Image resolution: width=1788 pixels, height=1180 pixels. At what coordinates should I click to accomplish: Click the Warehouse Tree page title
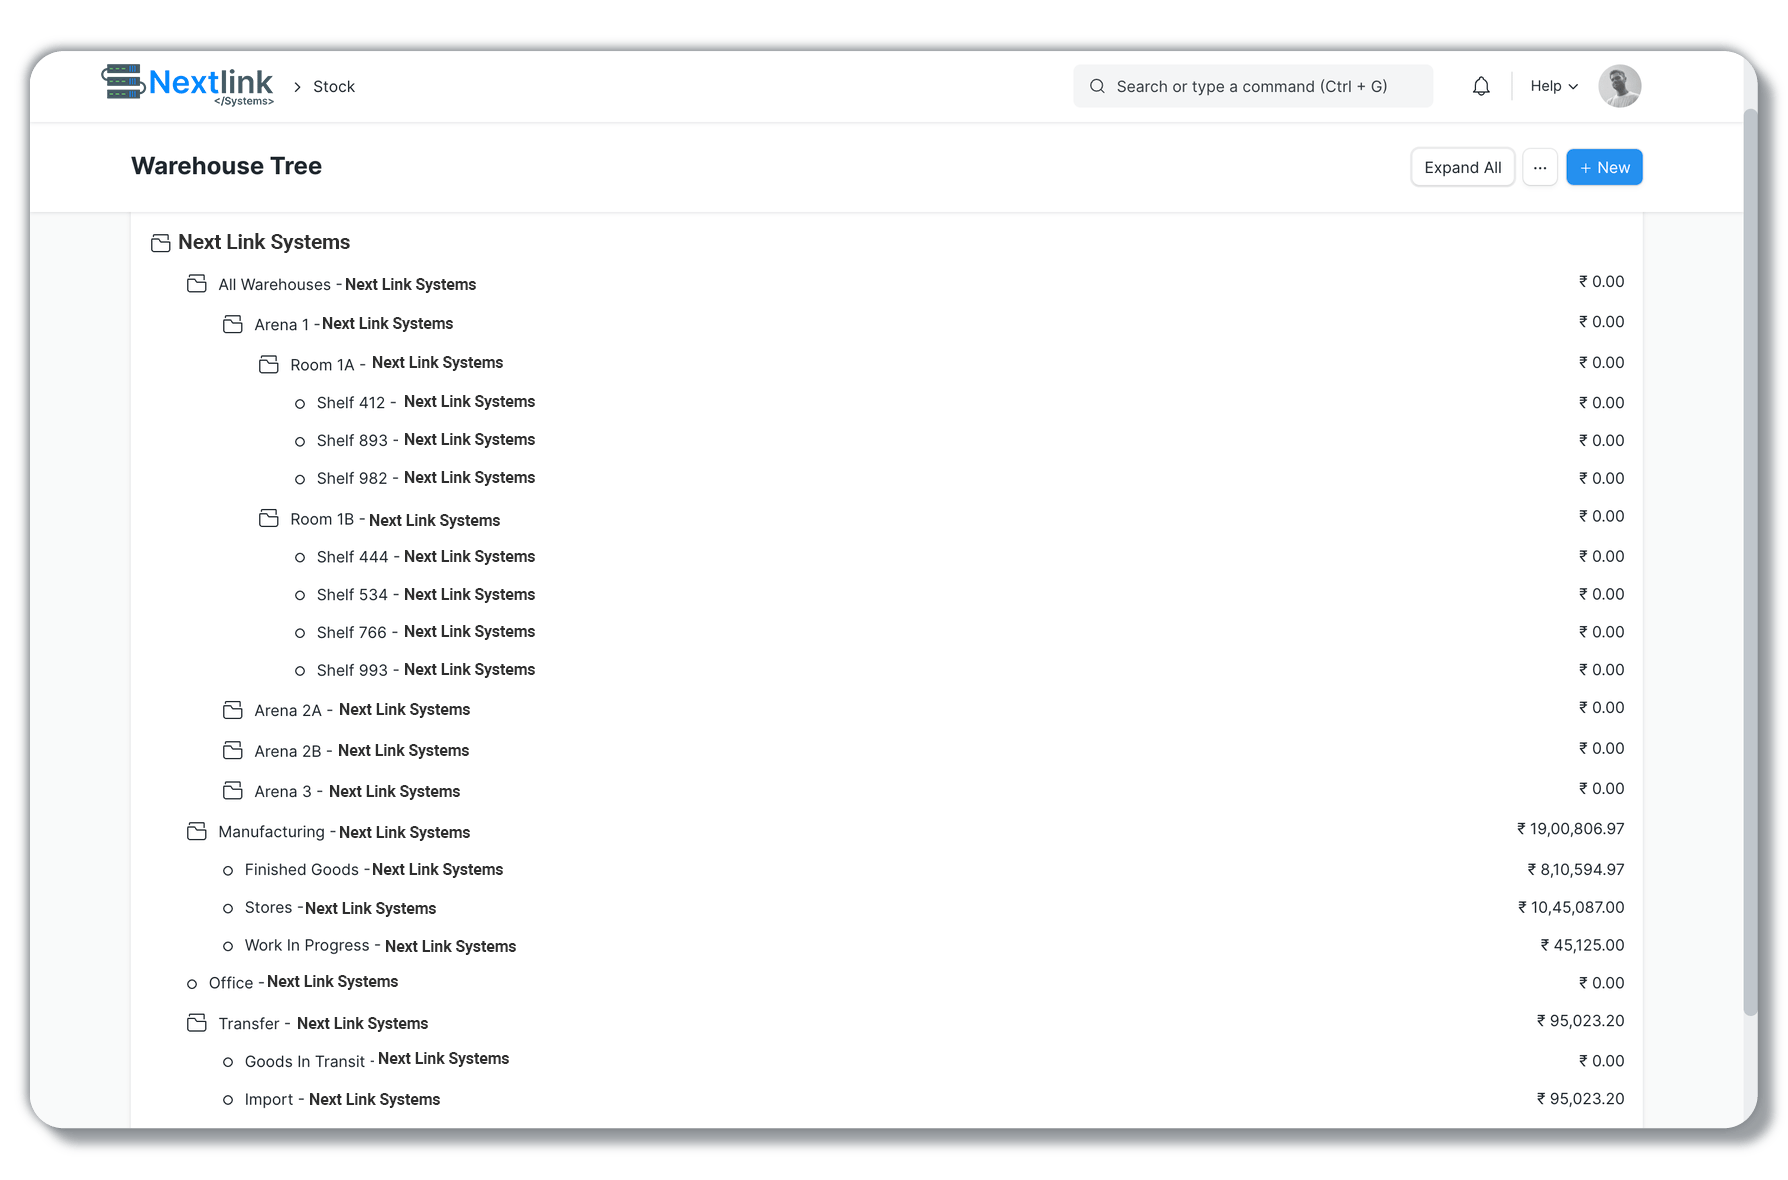tap(226, 166)
